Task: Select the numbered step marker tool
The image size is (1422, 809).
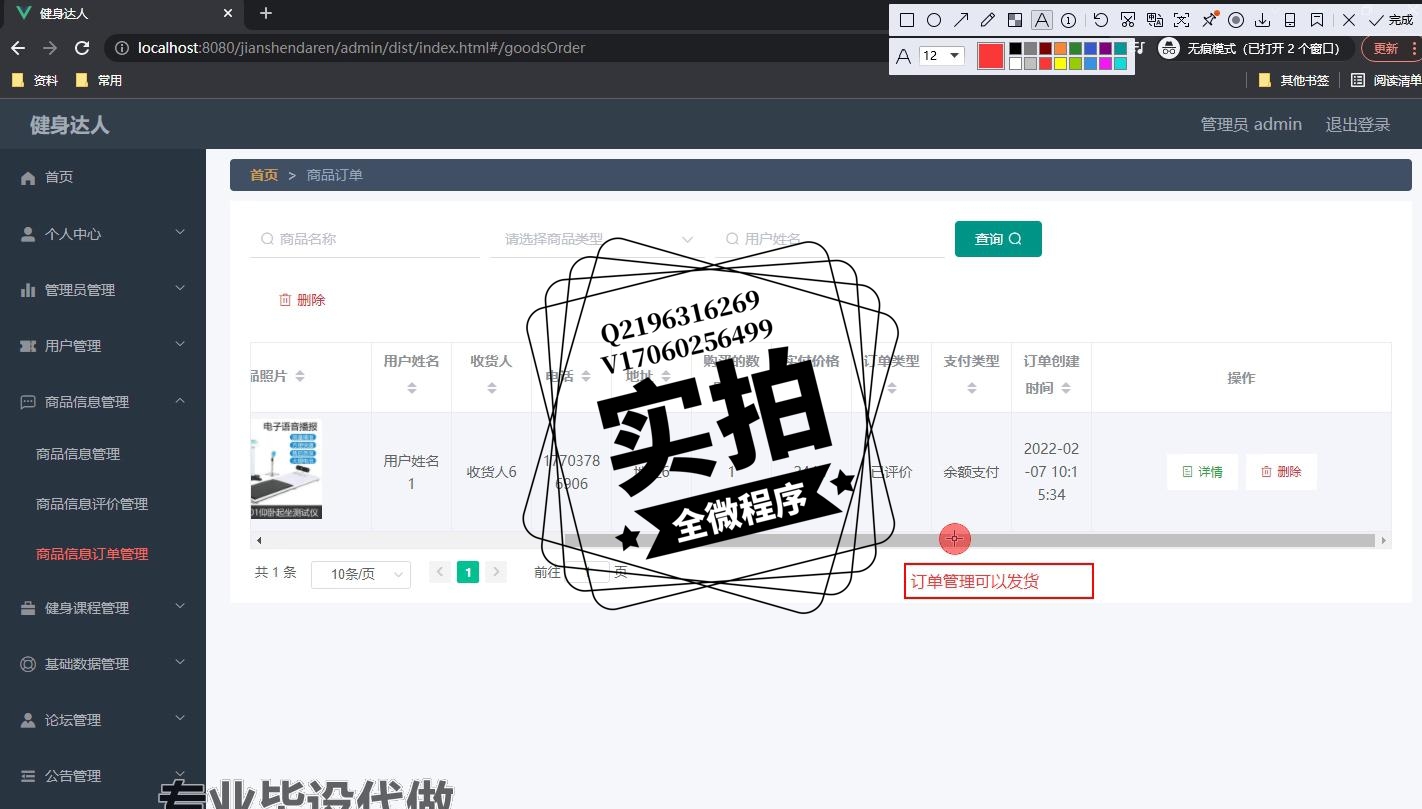Action: click(1069, 20)
